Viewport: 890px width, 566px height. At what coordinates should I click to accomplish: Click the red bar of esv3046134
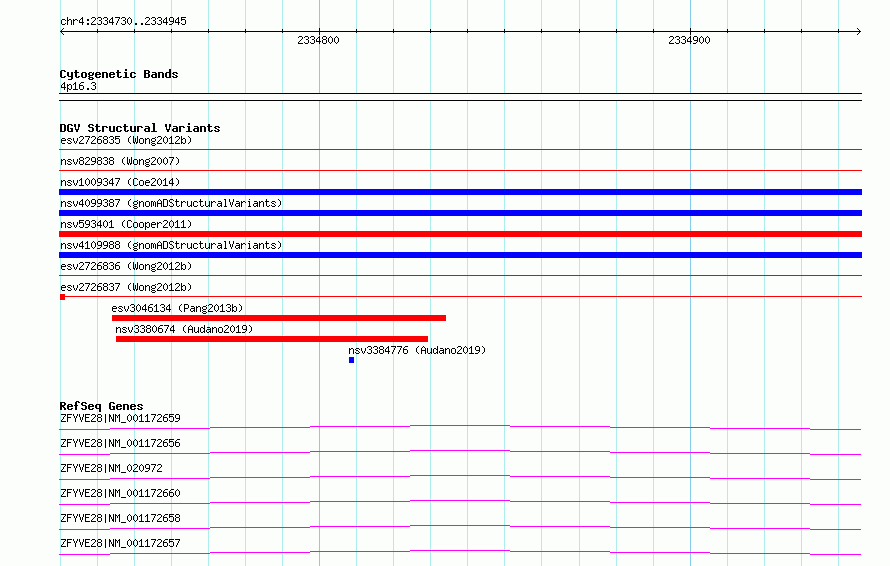tap(279, 318)
